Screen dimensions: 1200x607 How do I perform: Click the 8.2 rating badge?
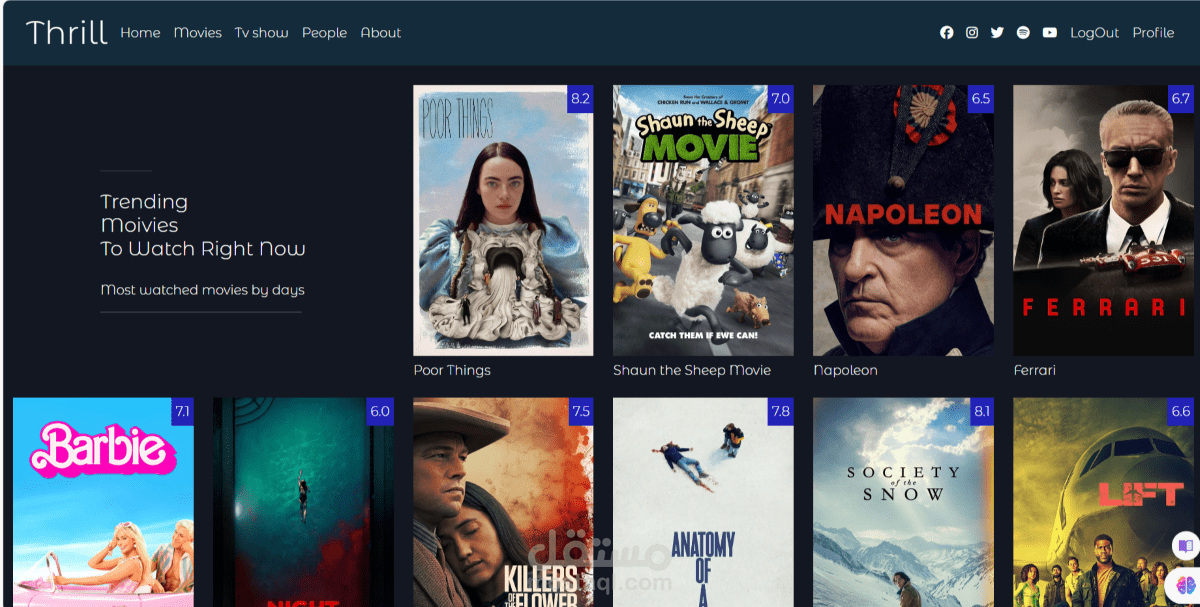tap(580, 99)
